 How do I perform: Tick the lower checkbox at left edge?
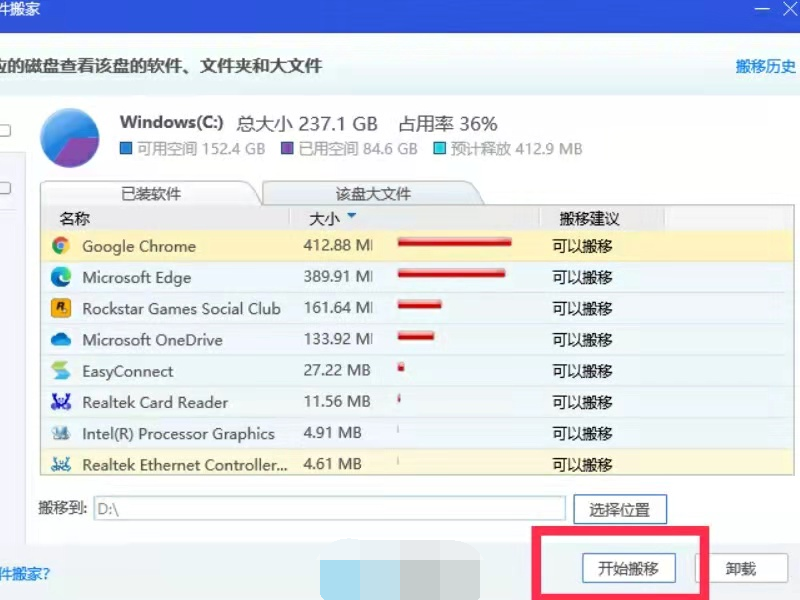(x=5, y=188)
